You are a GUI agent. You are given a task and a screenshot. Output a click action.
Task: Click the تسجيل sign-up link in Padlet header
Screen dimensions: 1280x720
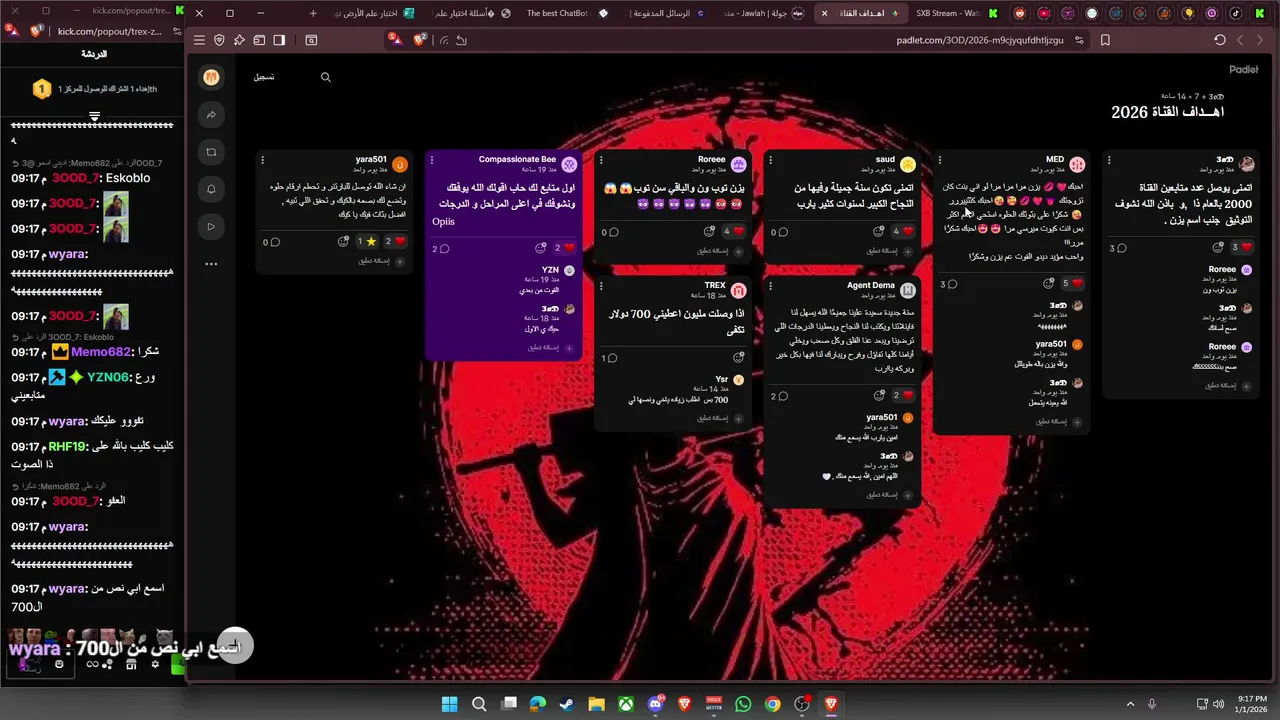pos(264,77)
